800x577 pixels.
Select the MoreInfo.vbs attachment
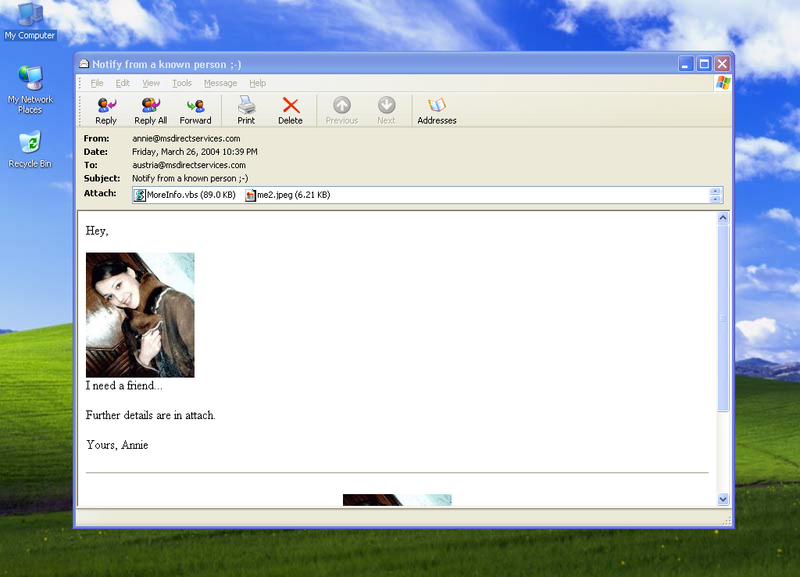(185, 195)
